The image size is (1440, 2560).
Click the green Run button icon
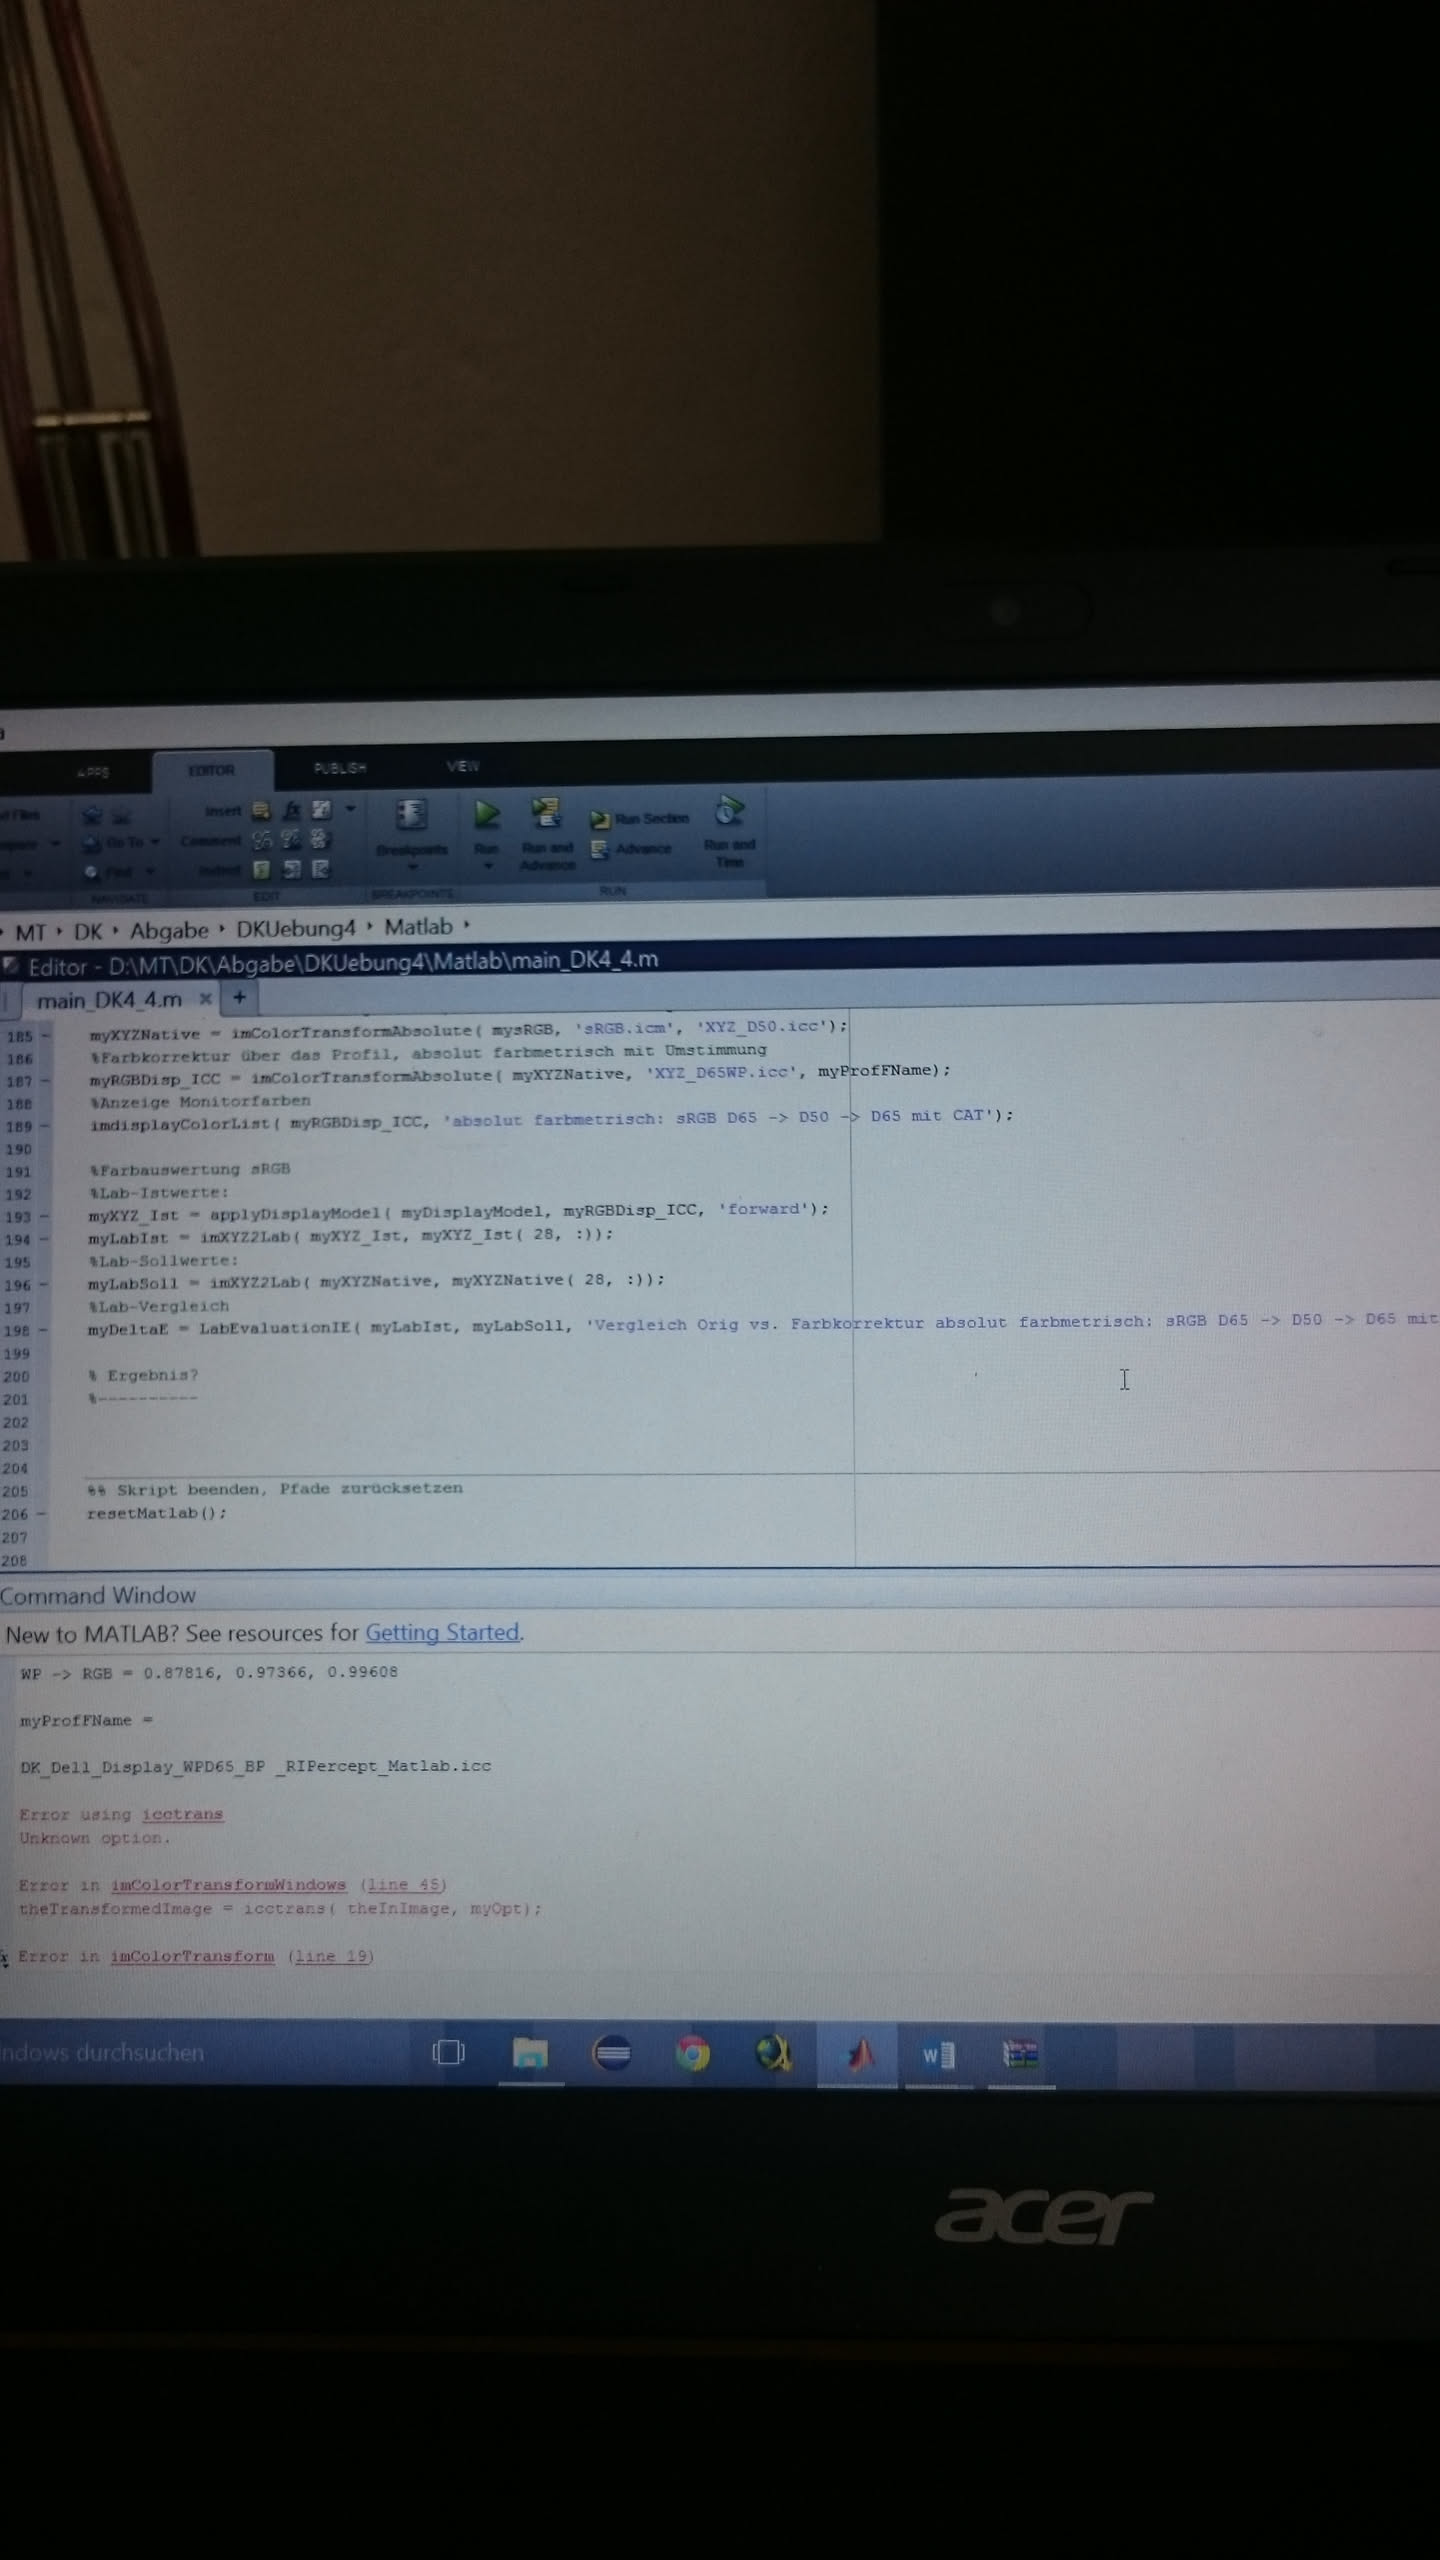point(487,814)
